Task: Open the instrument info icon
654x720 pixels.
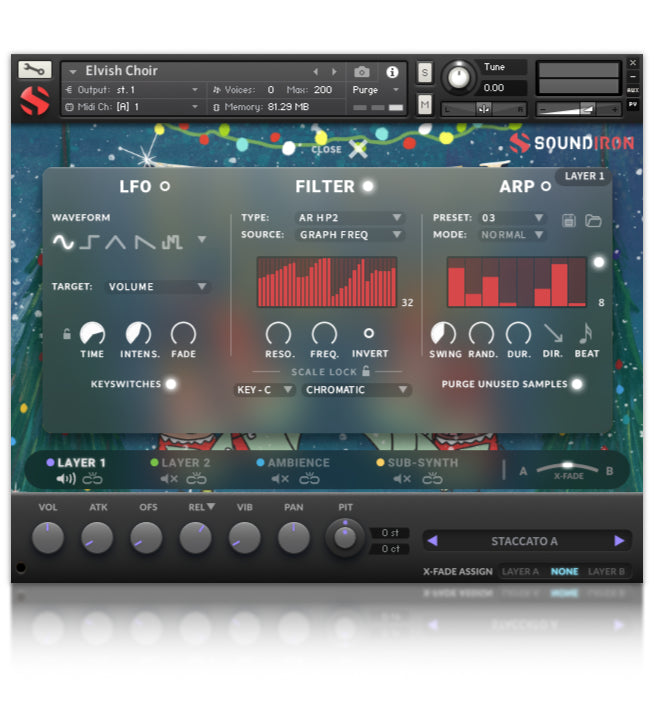Action: coord(391,72)
